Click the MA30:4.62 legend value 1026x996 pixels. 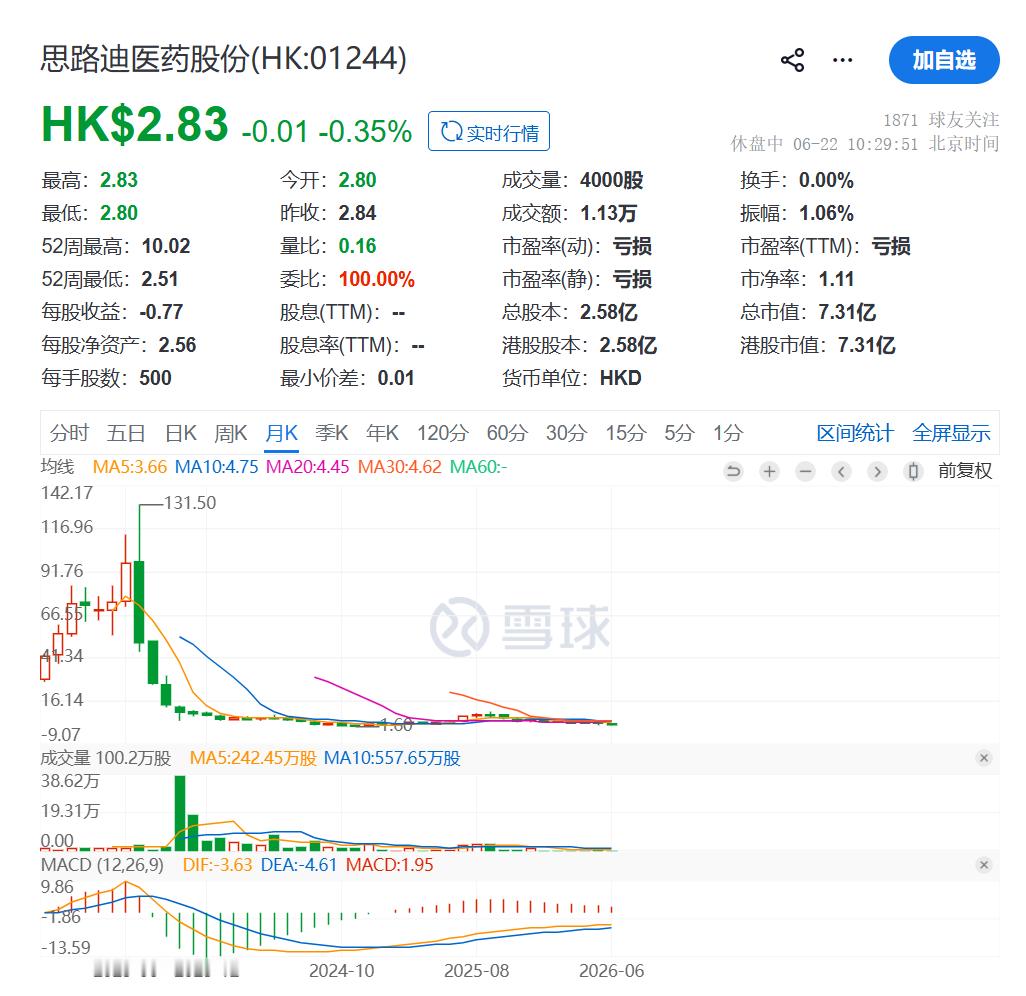[x=400, y=467]
